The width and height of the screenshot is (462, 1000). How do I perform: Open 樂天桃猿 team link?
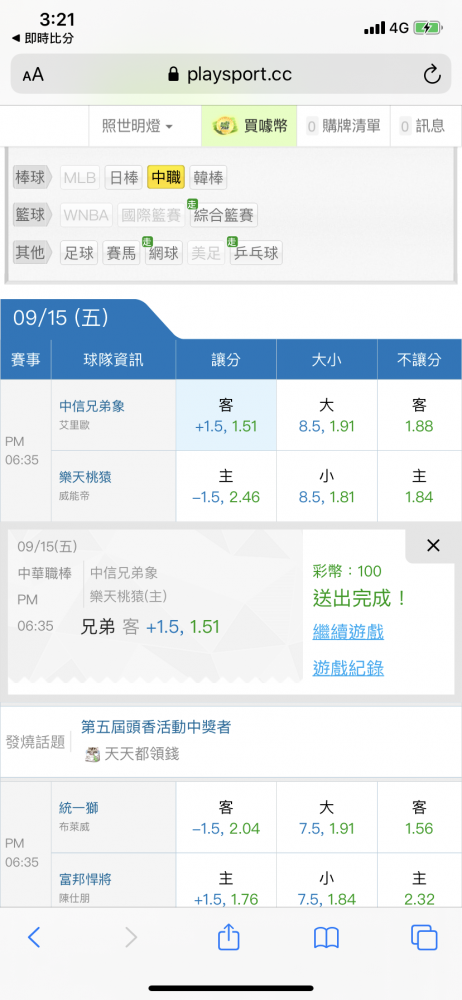click(x=85, y=478)
